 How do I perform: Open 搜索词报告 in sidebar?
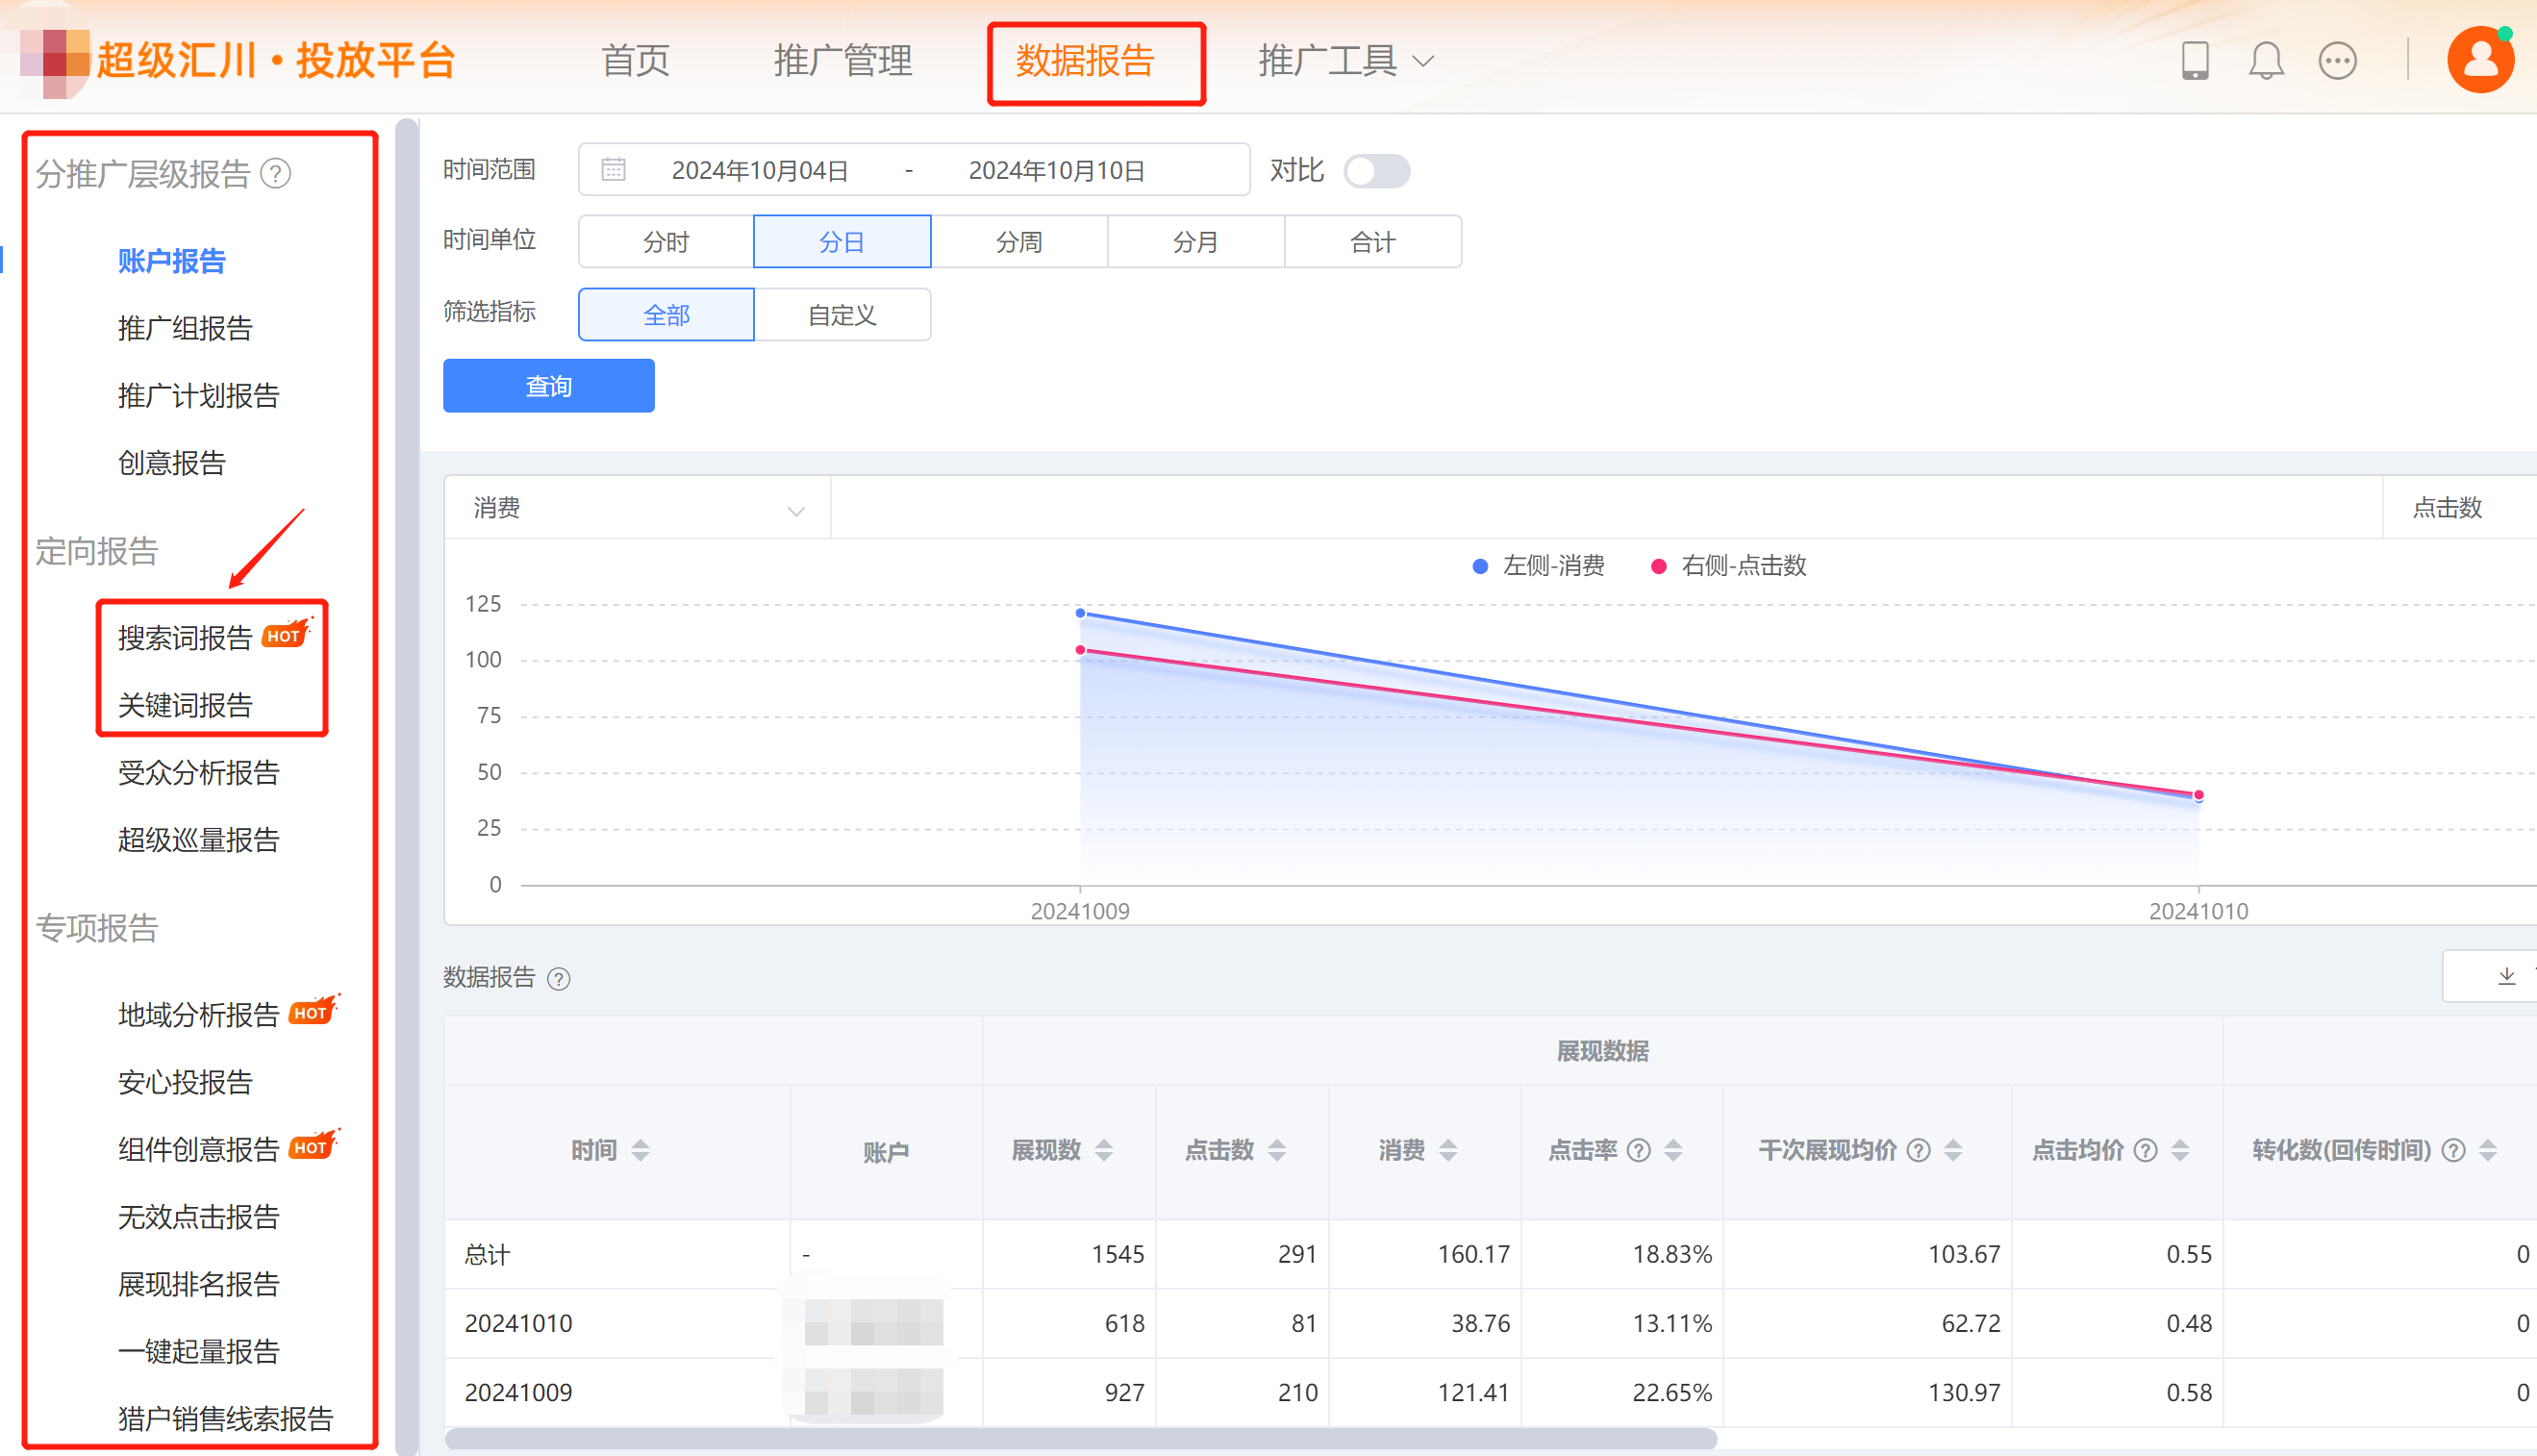[185, 638]
